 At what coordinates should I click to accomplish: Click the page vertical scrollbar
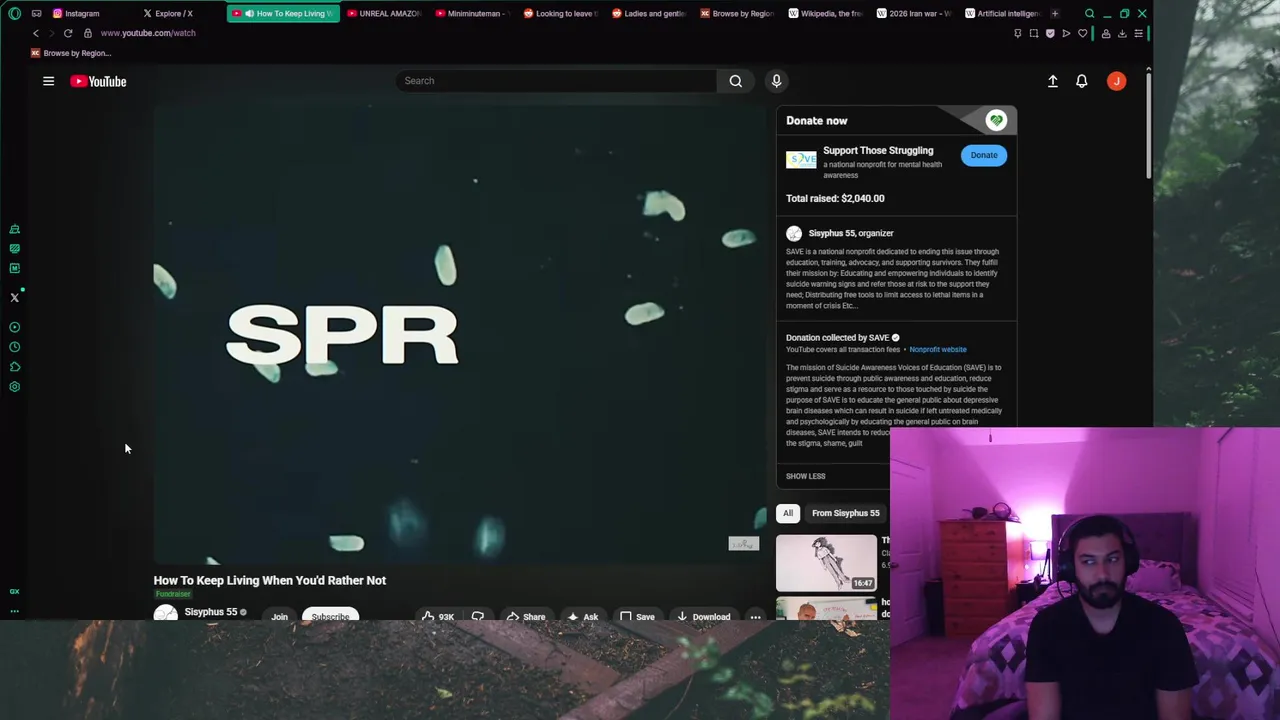1148,125
